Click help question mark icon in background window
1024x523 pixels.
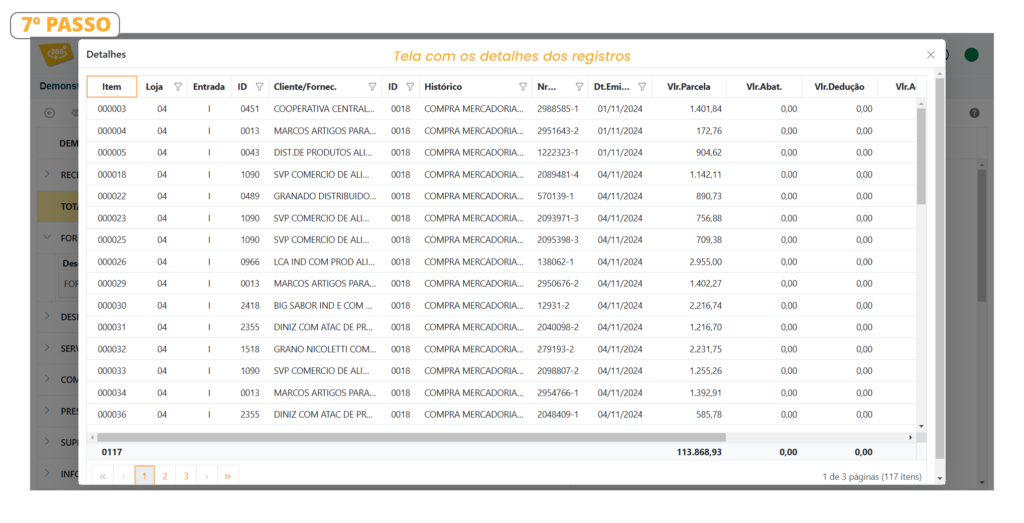(974, 113)
